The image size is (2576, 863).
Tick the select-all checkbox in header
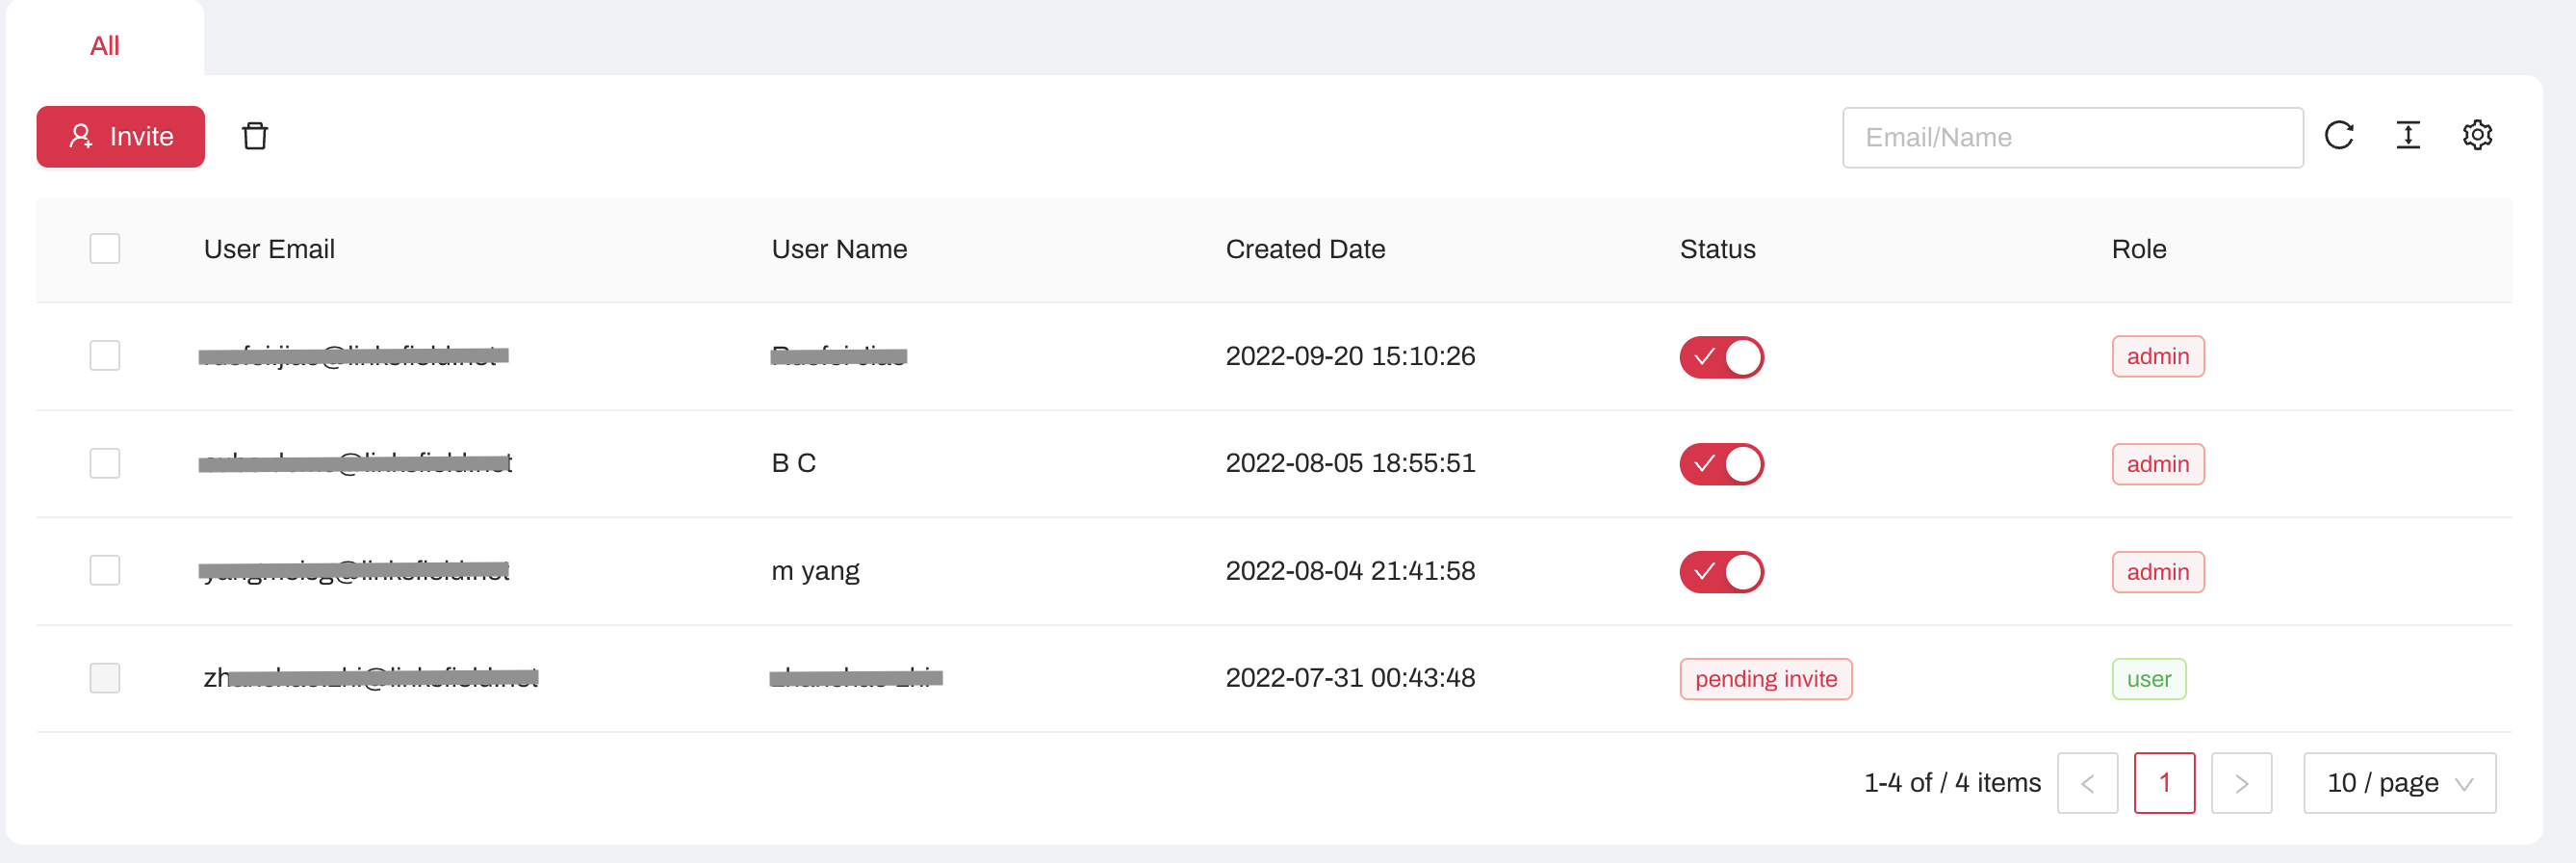coord(105,249)
